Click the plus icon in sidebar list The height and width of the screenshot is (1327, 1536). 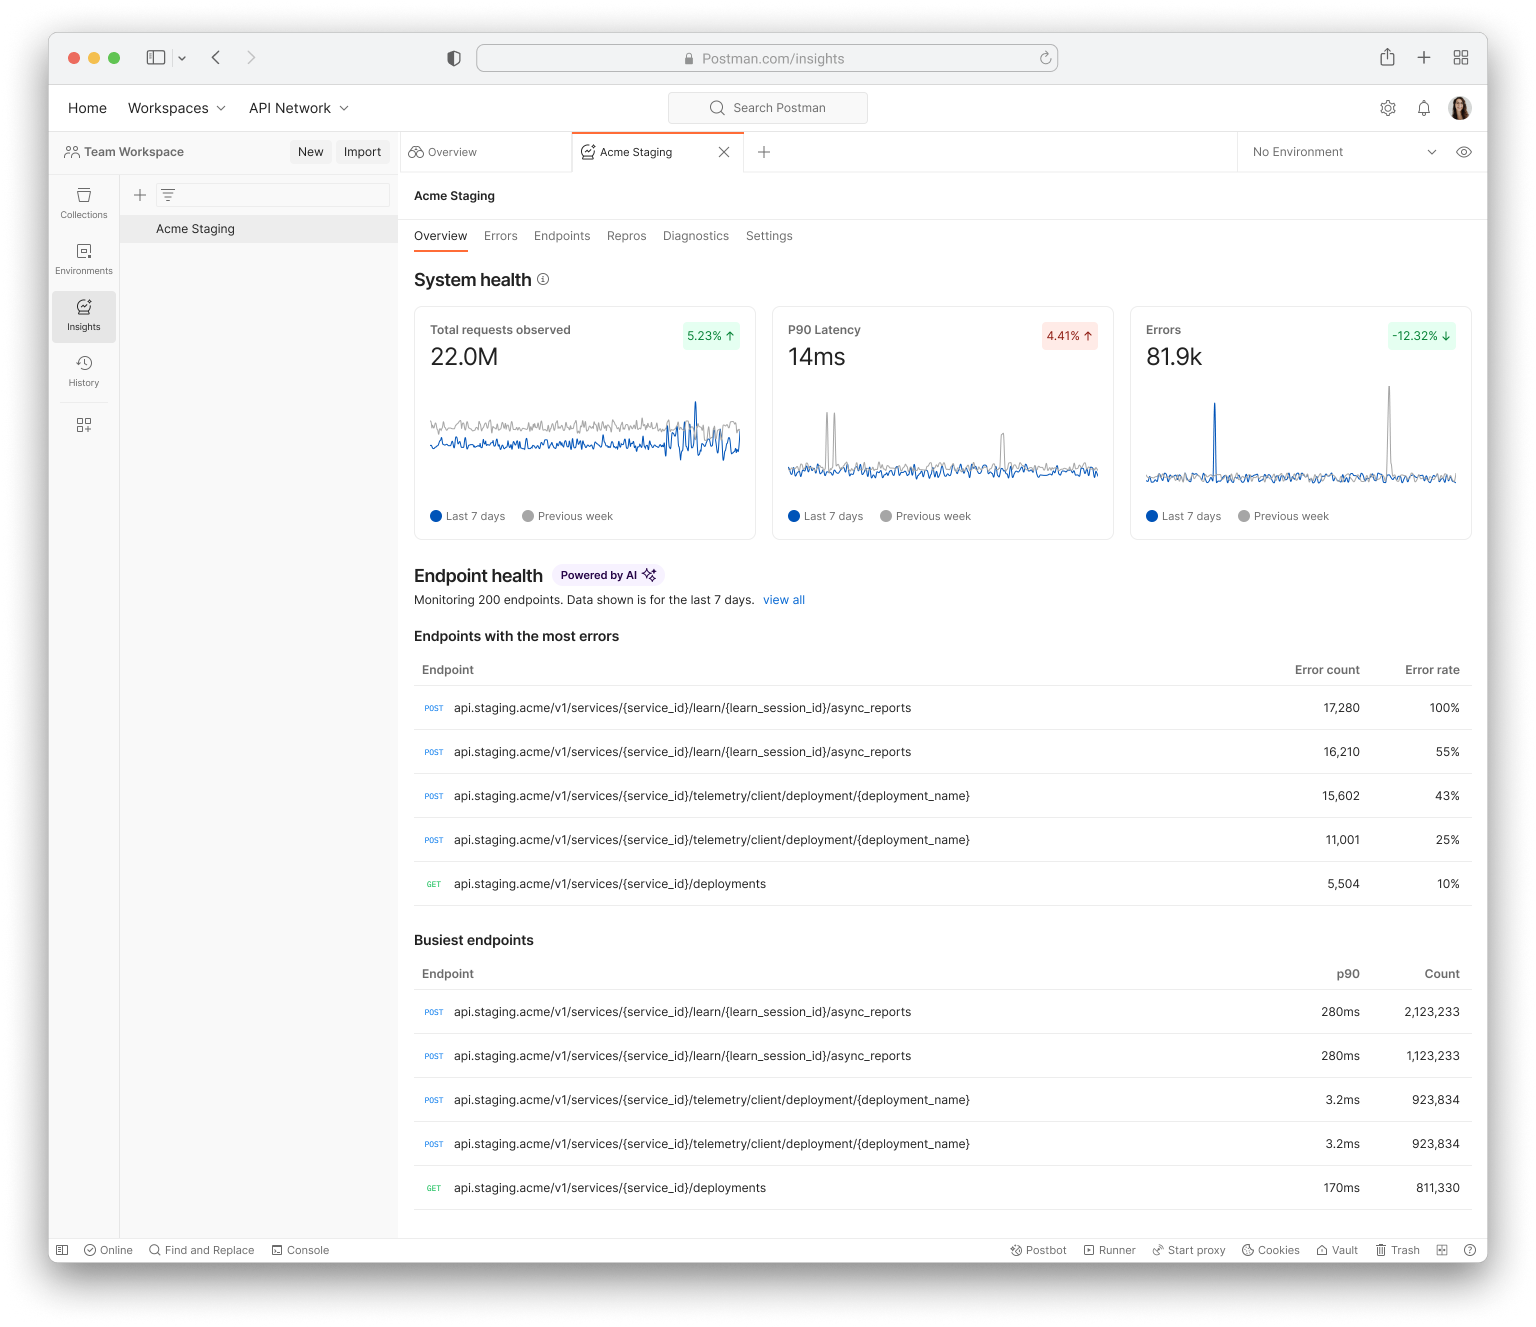point(140,195)
